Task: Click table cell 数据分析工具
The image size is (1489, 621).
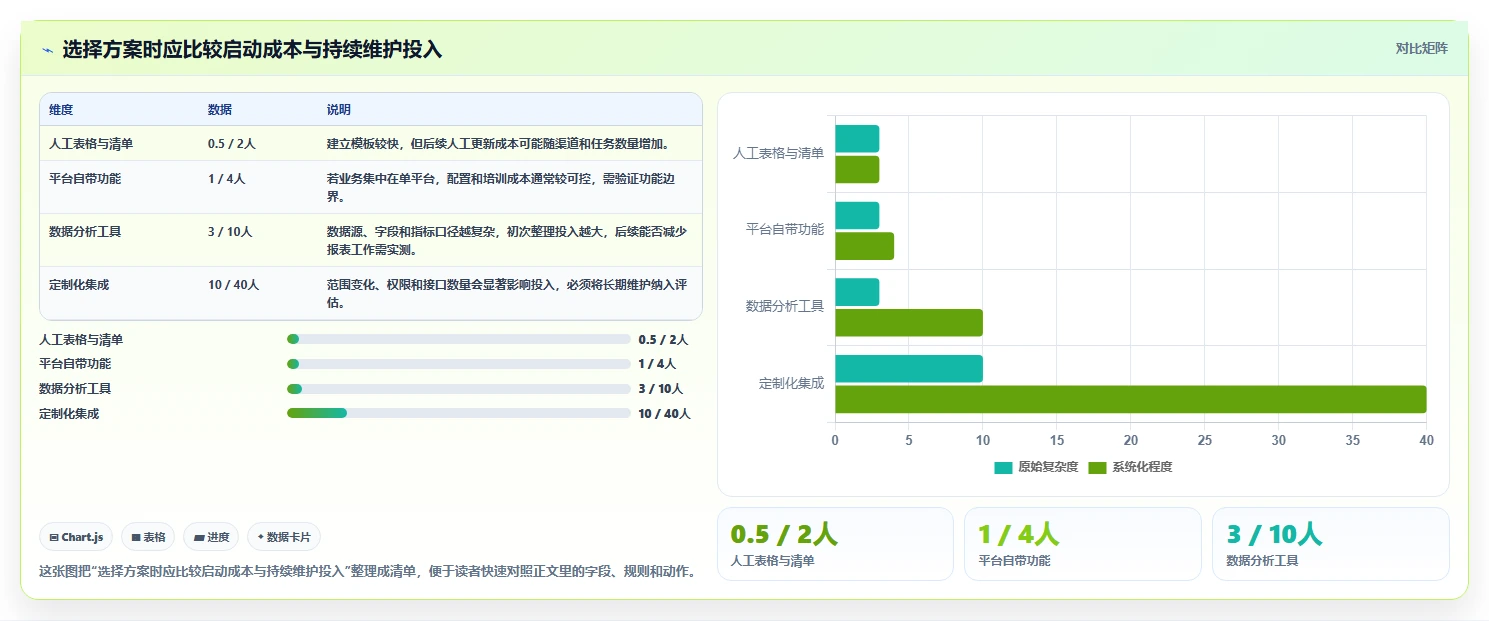Action: [x=85, y=232]
